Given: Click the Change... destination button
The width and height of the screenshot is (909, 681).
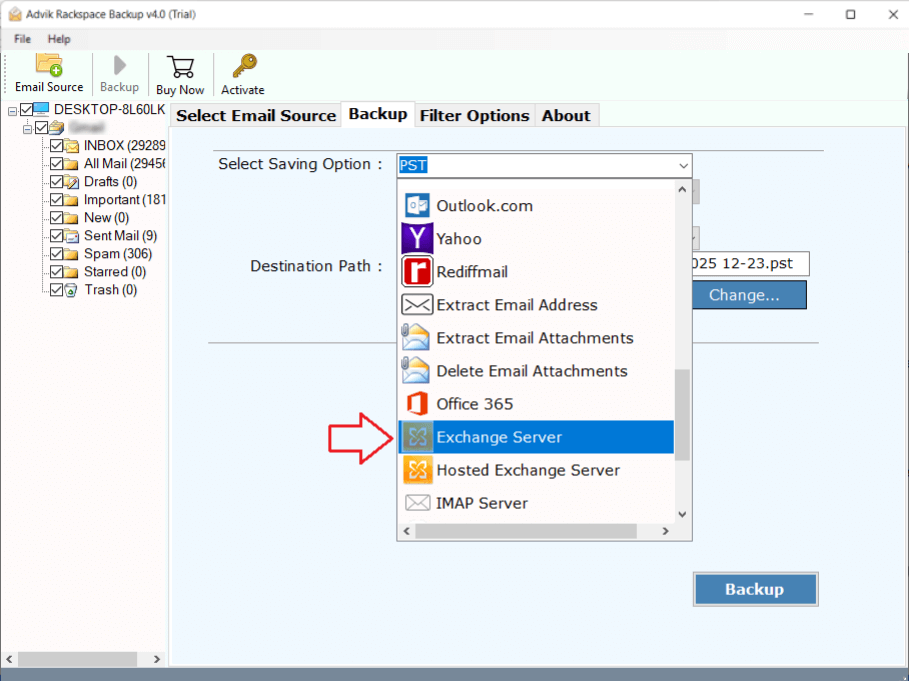Looking at the screenshot, I should (749, 295).
